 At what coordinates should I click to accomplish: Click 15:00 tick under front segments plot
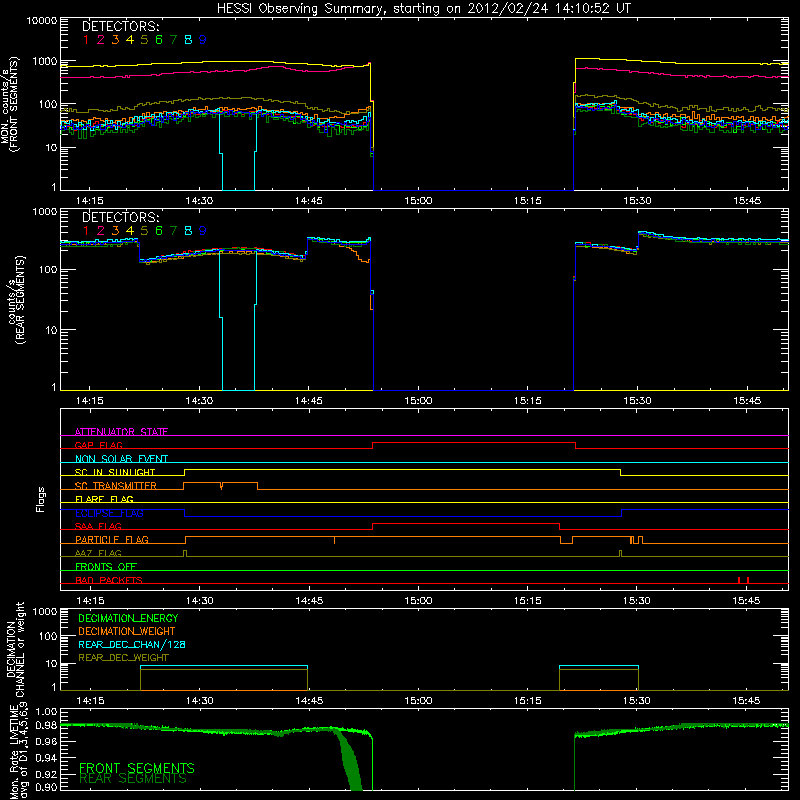[418, 201]
